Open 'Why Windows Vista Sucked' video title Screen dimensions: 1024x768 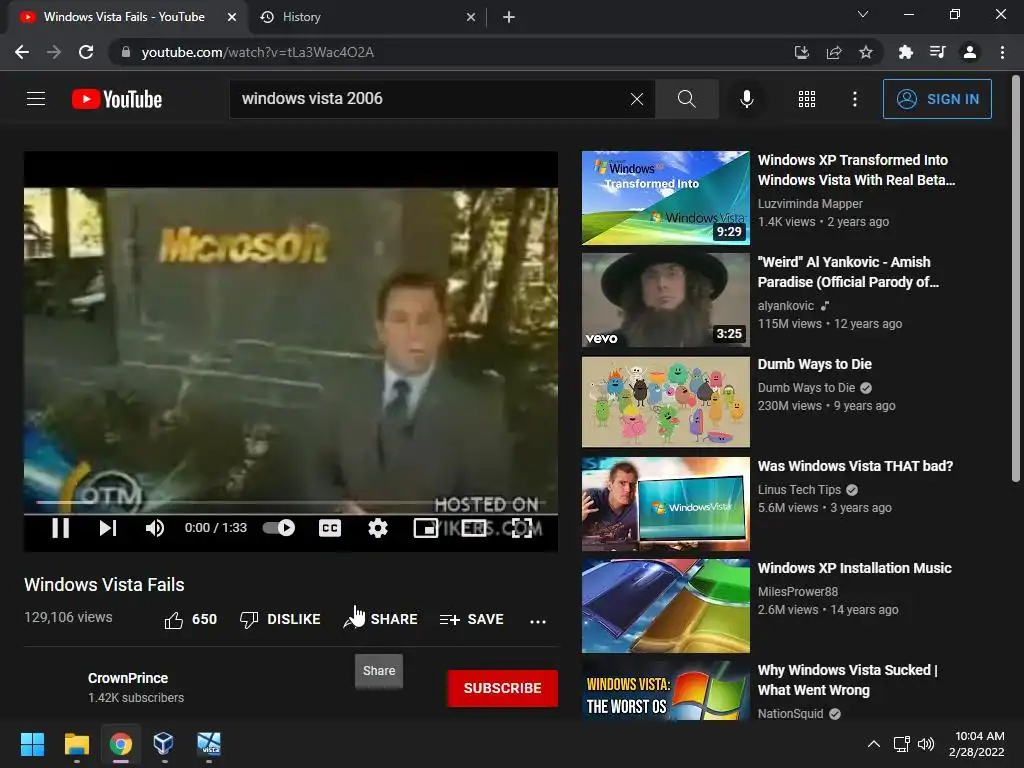click(848, 680)
